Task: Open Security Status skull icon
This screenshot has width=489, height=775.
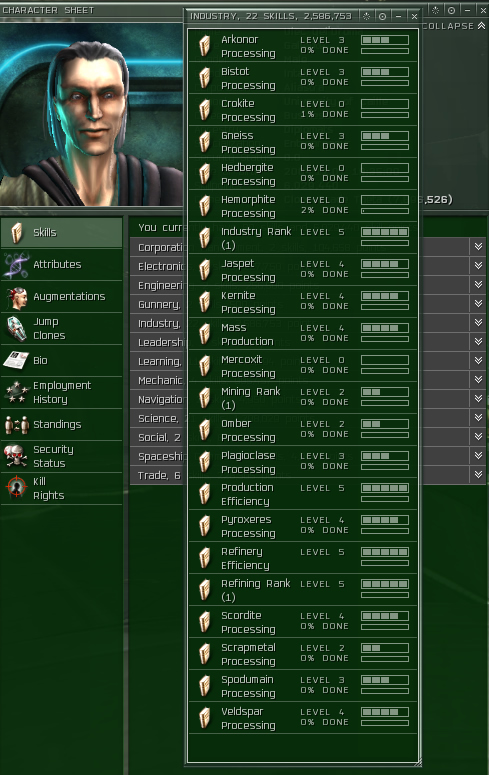Action: [16, 456]
